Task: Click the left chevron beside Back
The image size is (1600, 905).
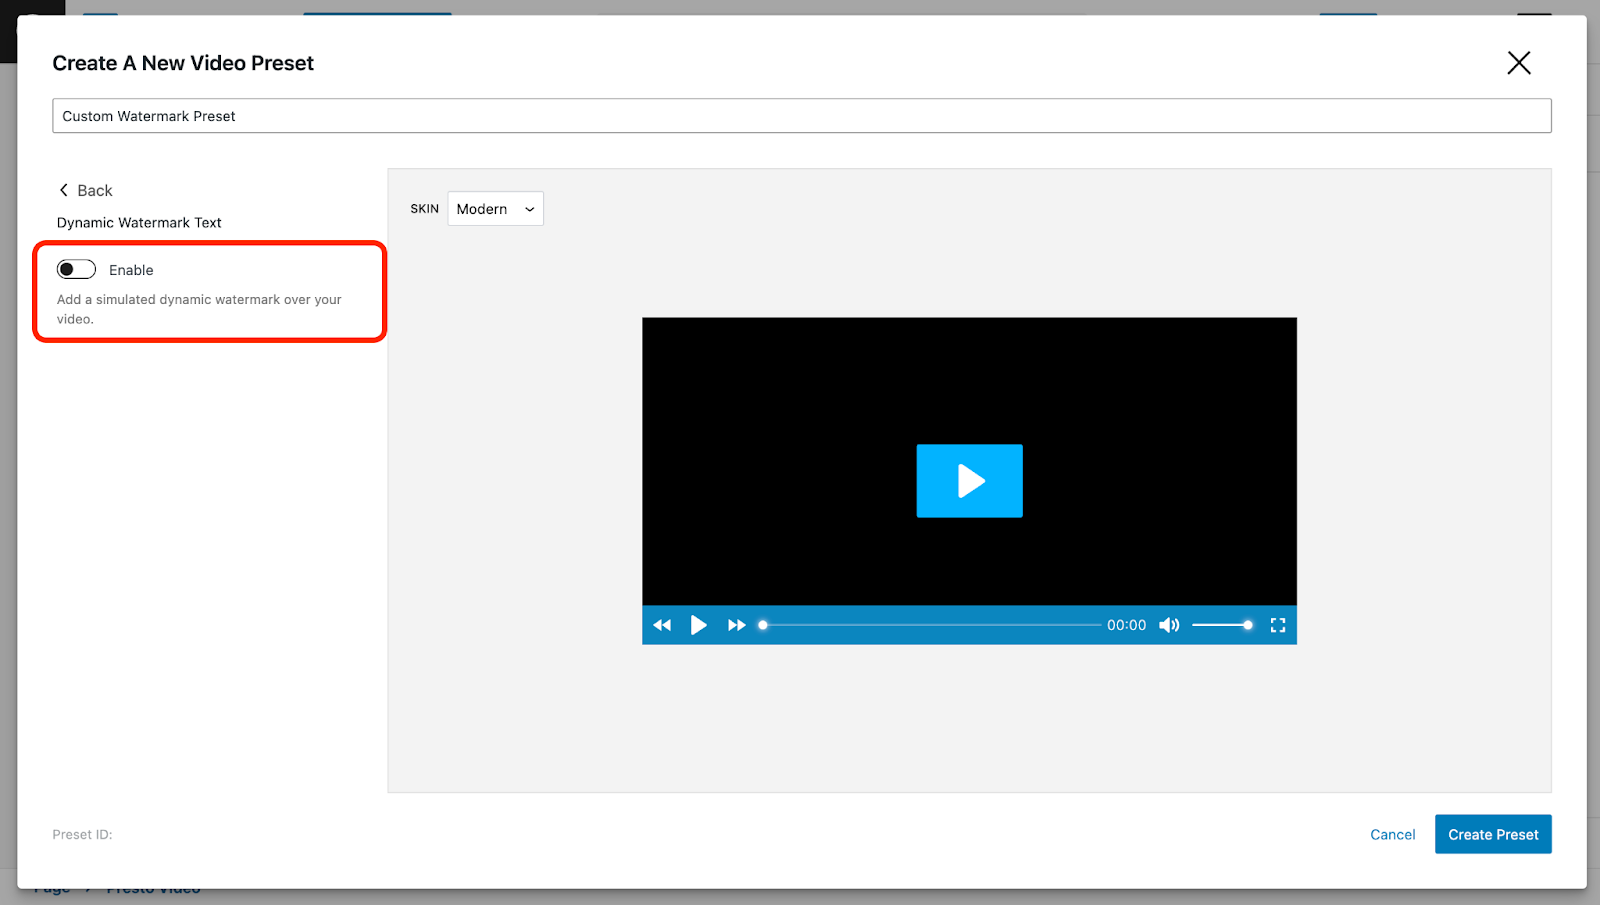Action: 64,190
